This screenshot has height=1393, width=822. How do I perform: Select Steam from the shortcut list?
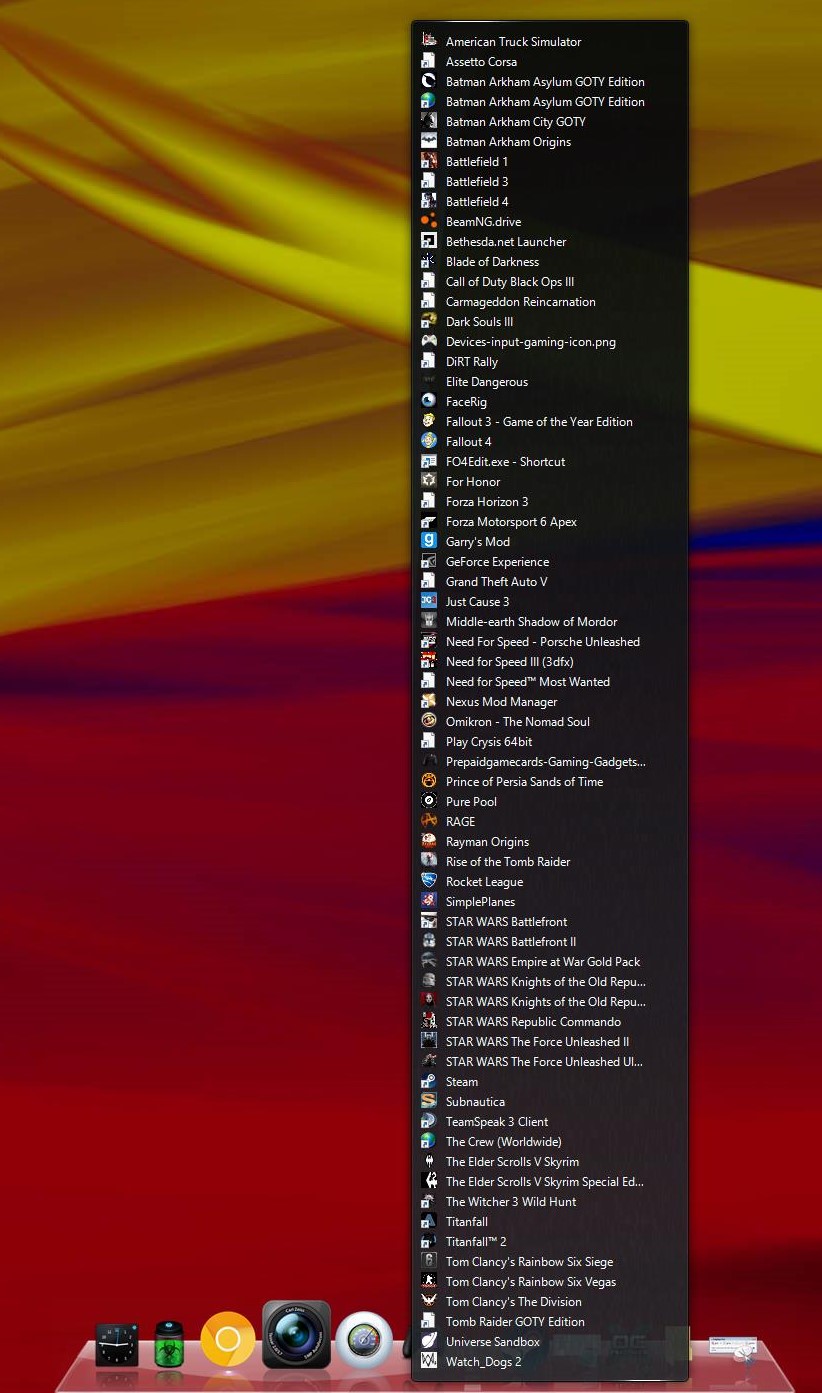(461, 1082)
